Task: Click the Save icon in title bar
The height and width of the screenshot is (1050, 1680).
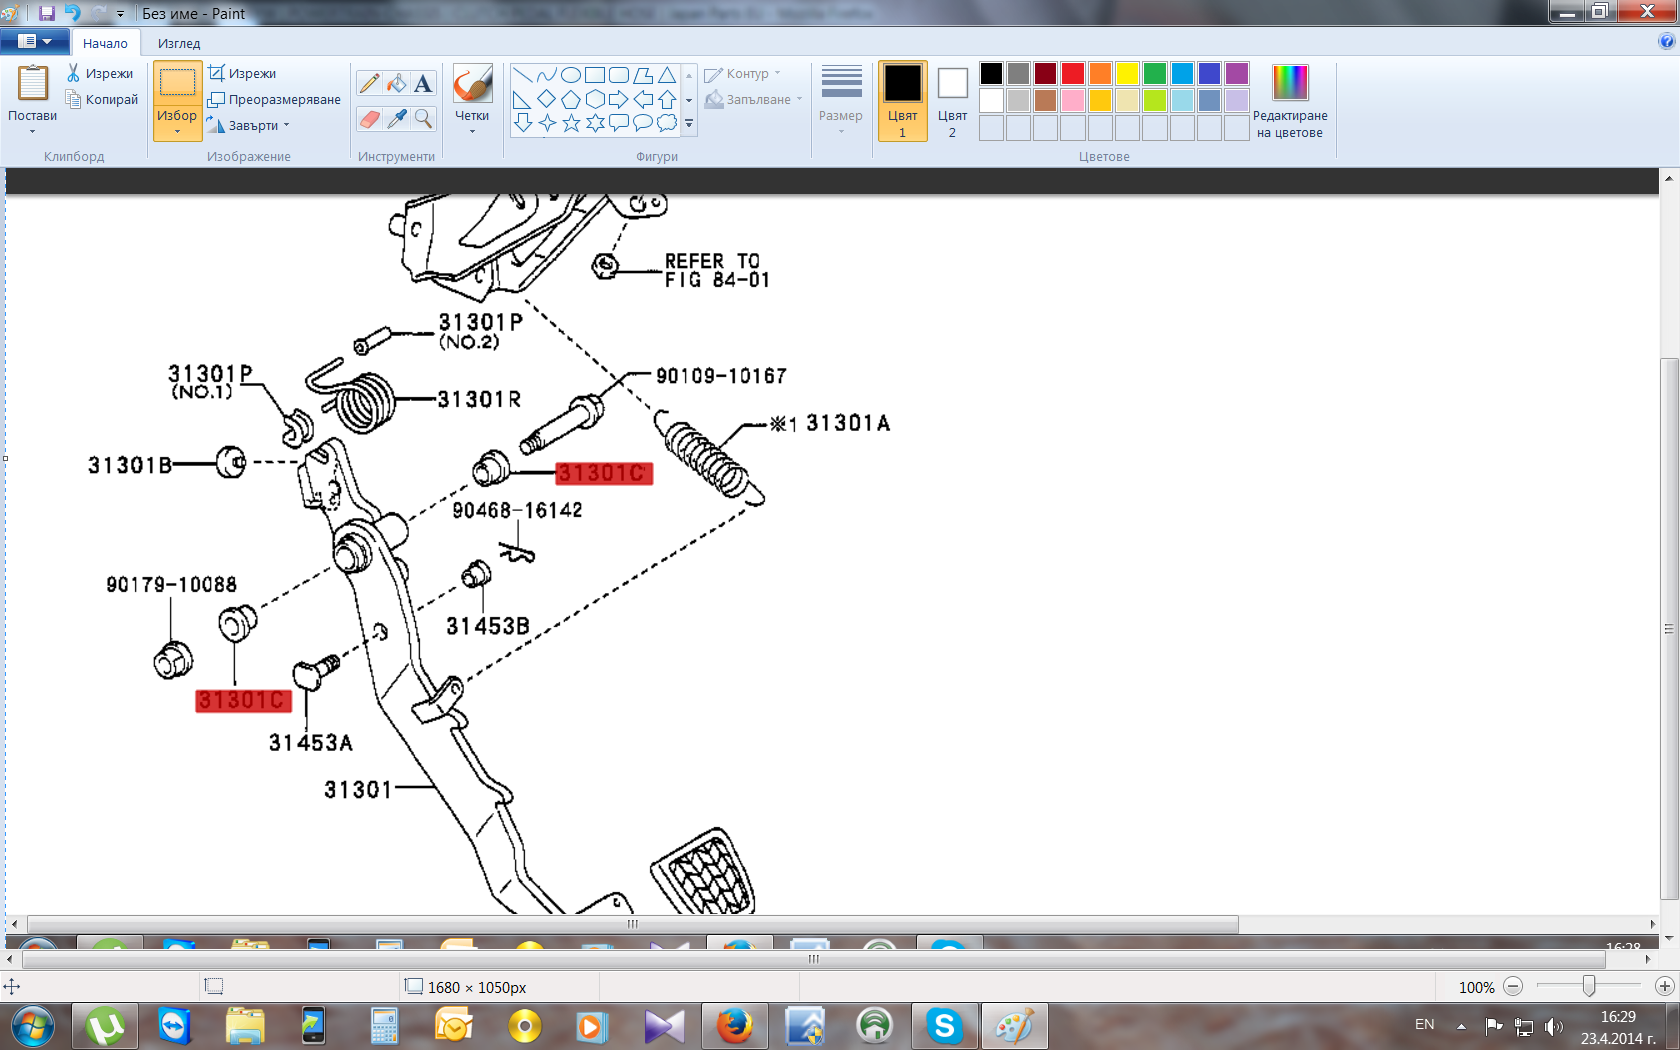Action: pos(47,13)
